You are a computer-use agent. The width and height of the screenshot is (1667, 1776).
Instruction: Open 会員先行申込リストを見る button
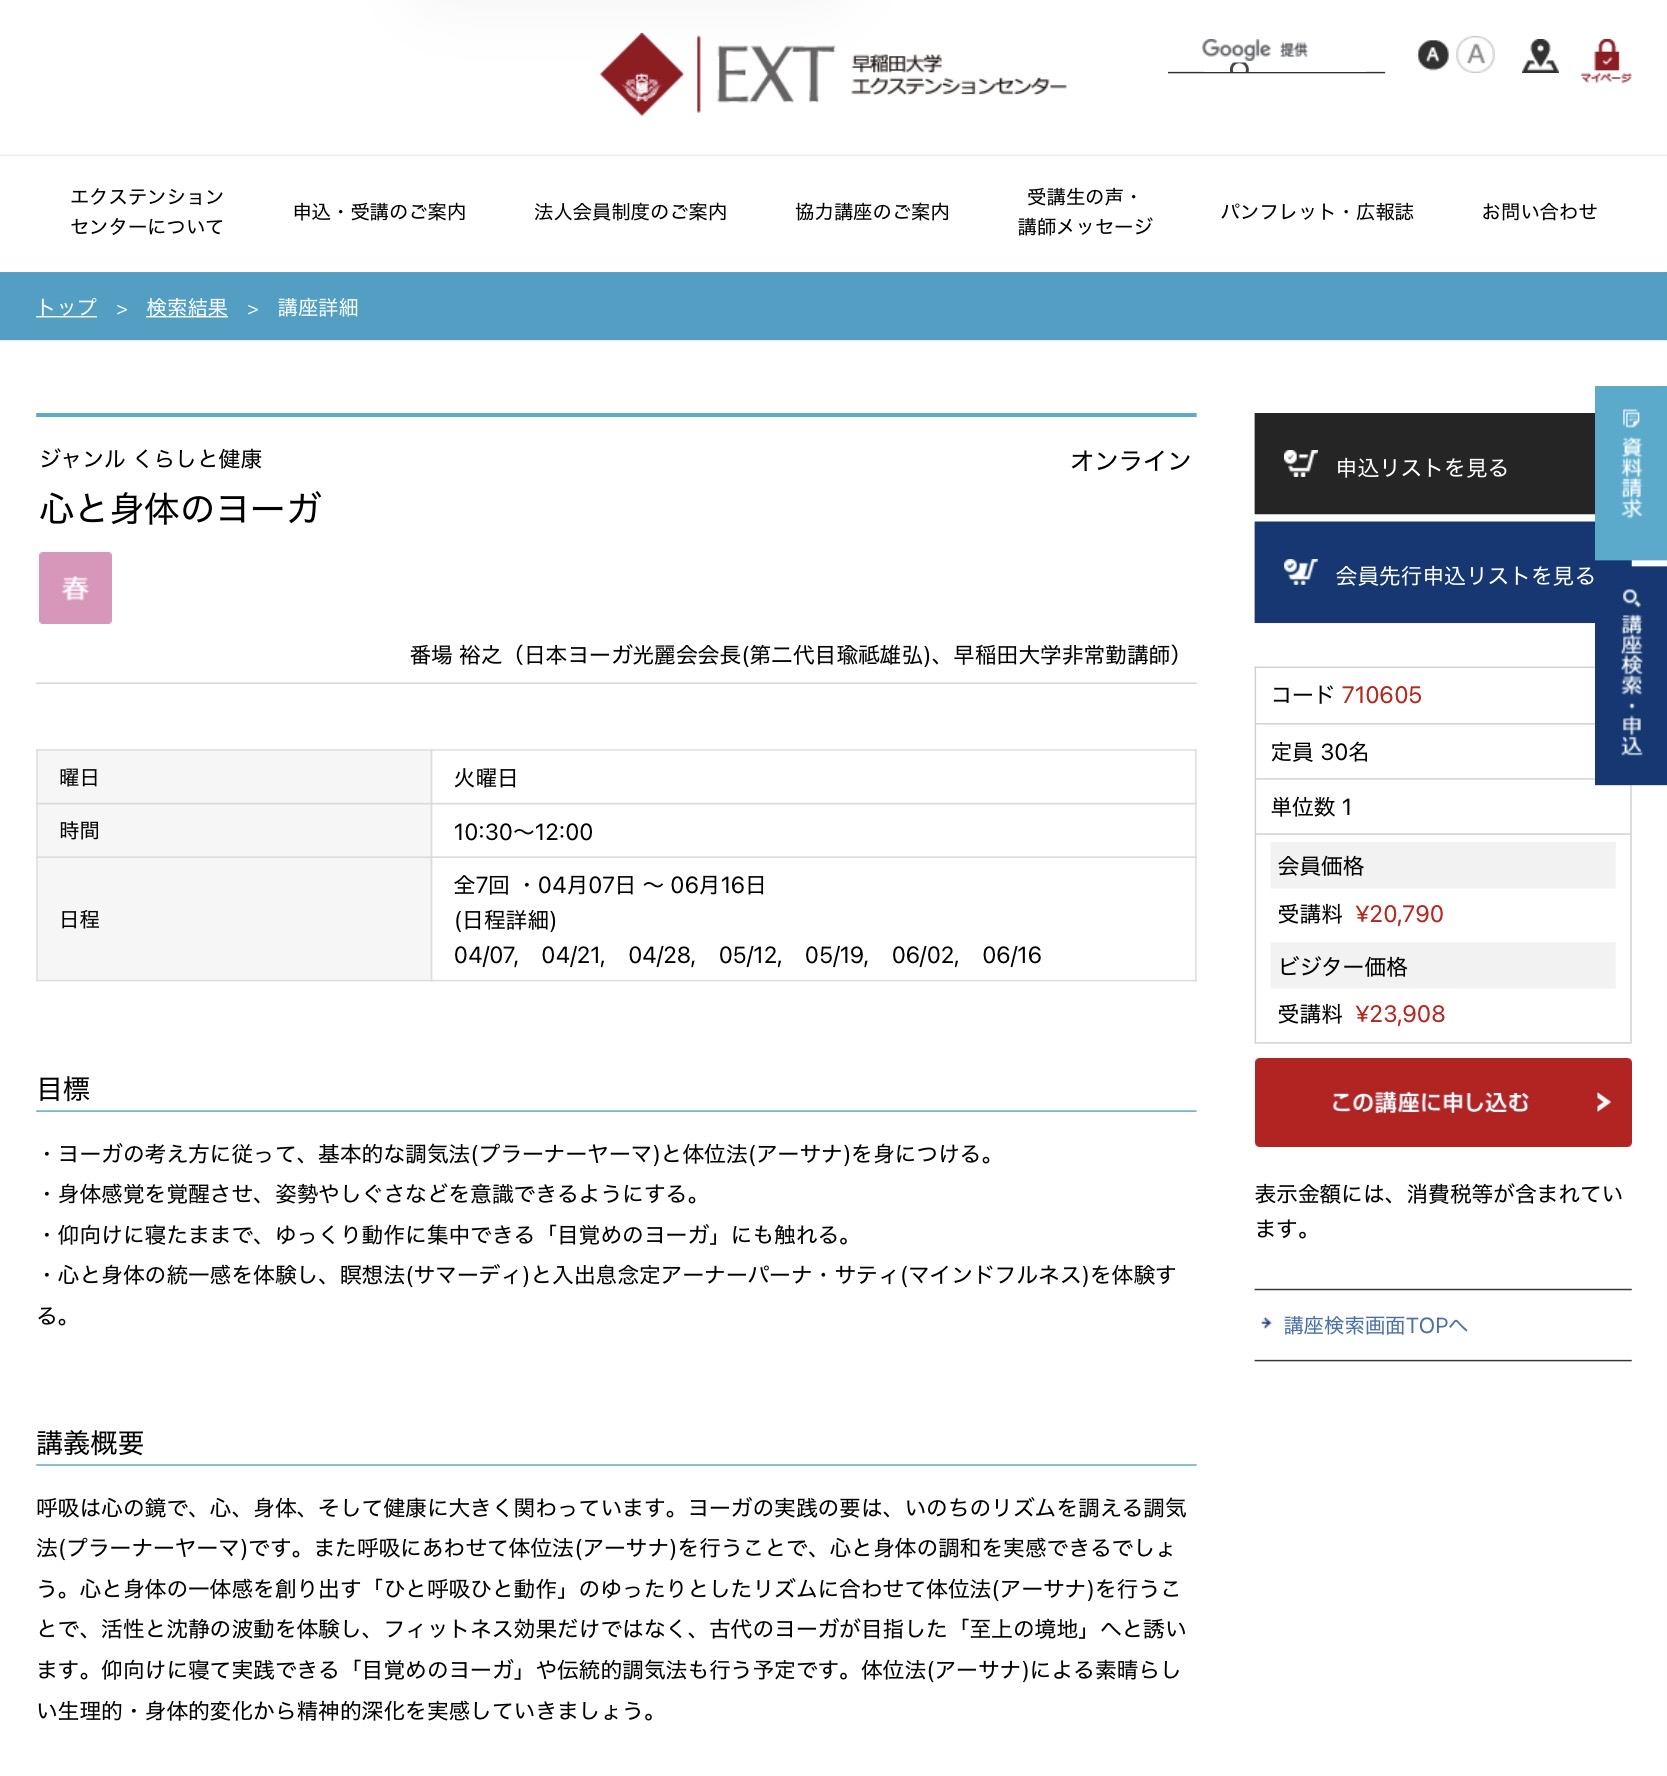pos(1423,574)
